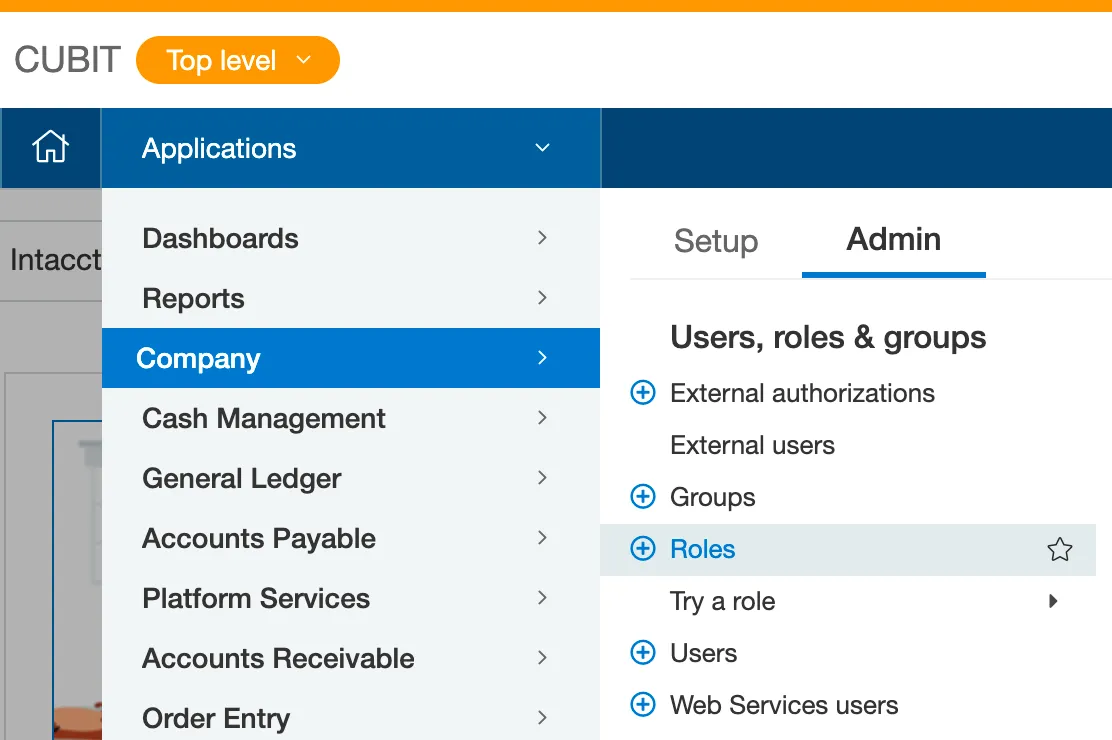Open the Web Services users link
Screen dimensions: 1112x740
point(784,705)
